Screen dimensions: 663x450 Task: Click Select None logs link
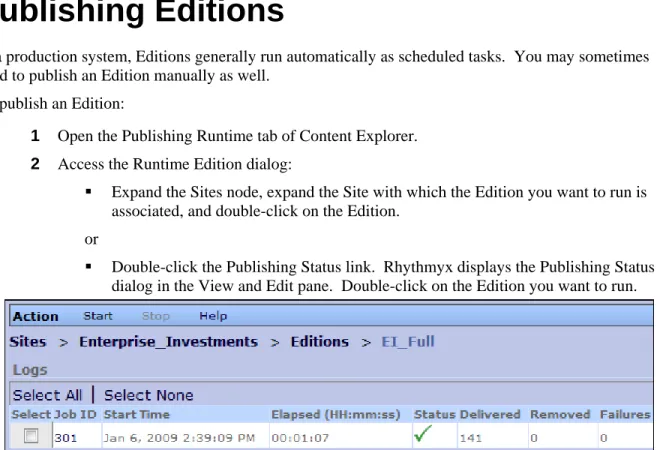[x=149, y=395]
